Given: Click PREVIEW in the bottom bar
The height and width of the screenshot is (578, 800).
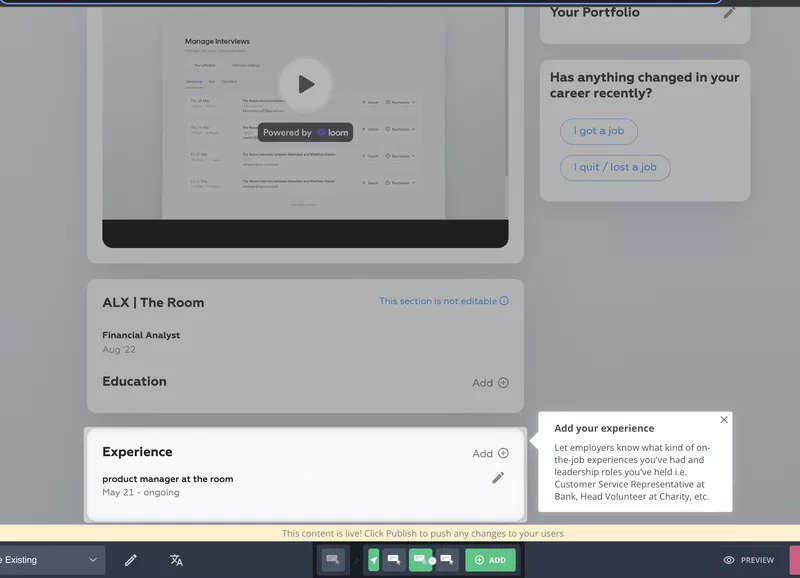Looking at the screenshot, I should (757, 561).
